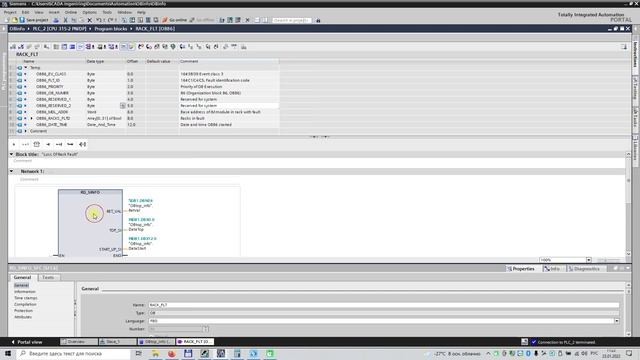The height and width of the screenshot is (360, 640).
Task: Open the Edit menu
Action: pos(25,12)
